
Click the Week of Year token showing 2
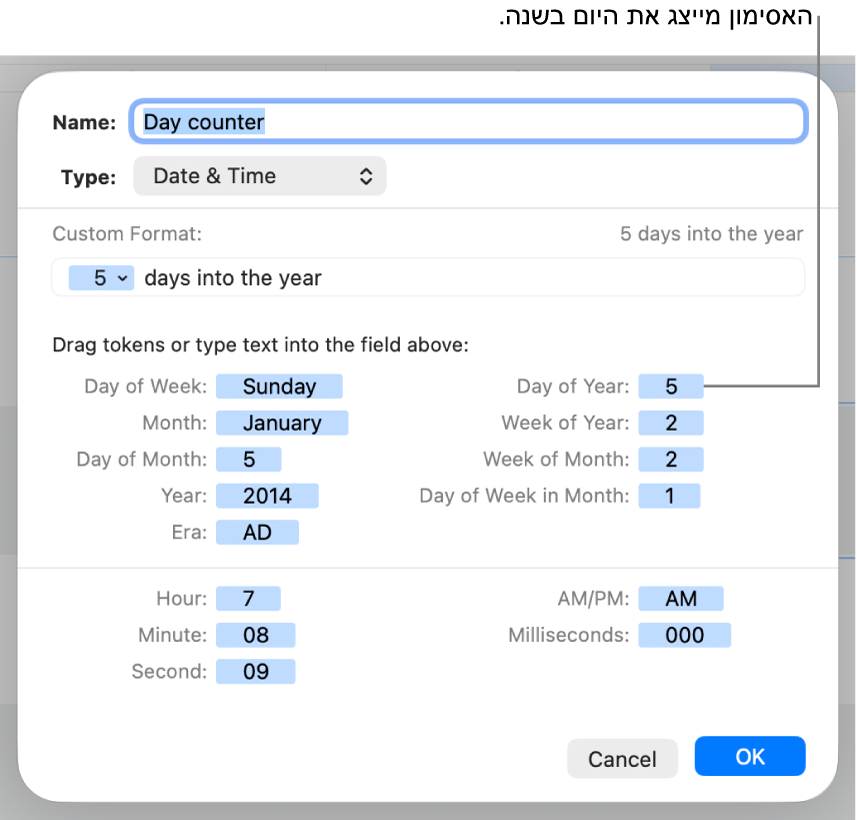pos(670,422)
